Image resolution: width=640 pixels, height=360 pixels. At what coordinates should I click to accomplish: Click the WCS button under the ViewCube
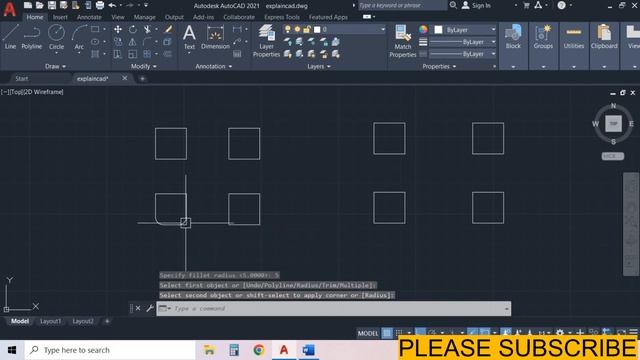[612, 156]
